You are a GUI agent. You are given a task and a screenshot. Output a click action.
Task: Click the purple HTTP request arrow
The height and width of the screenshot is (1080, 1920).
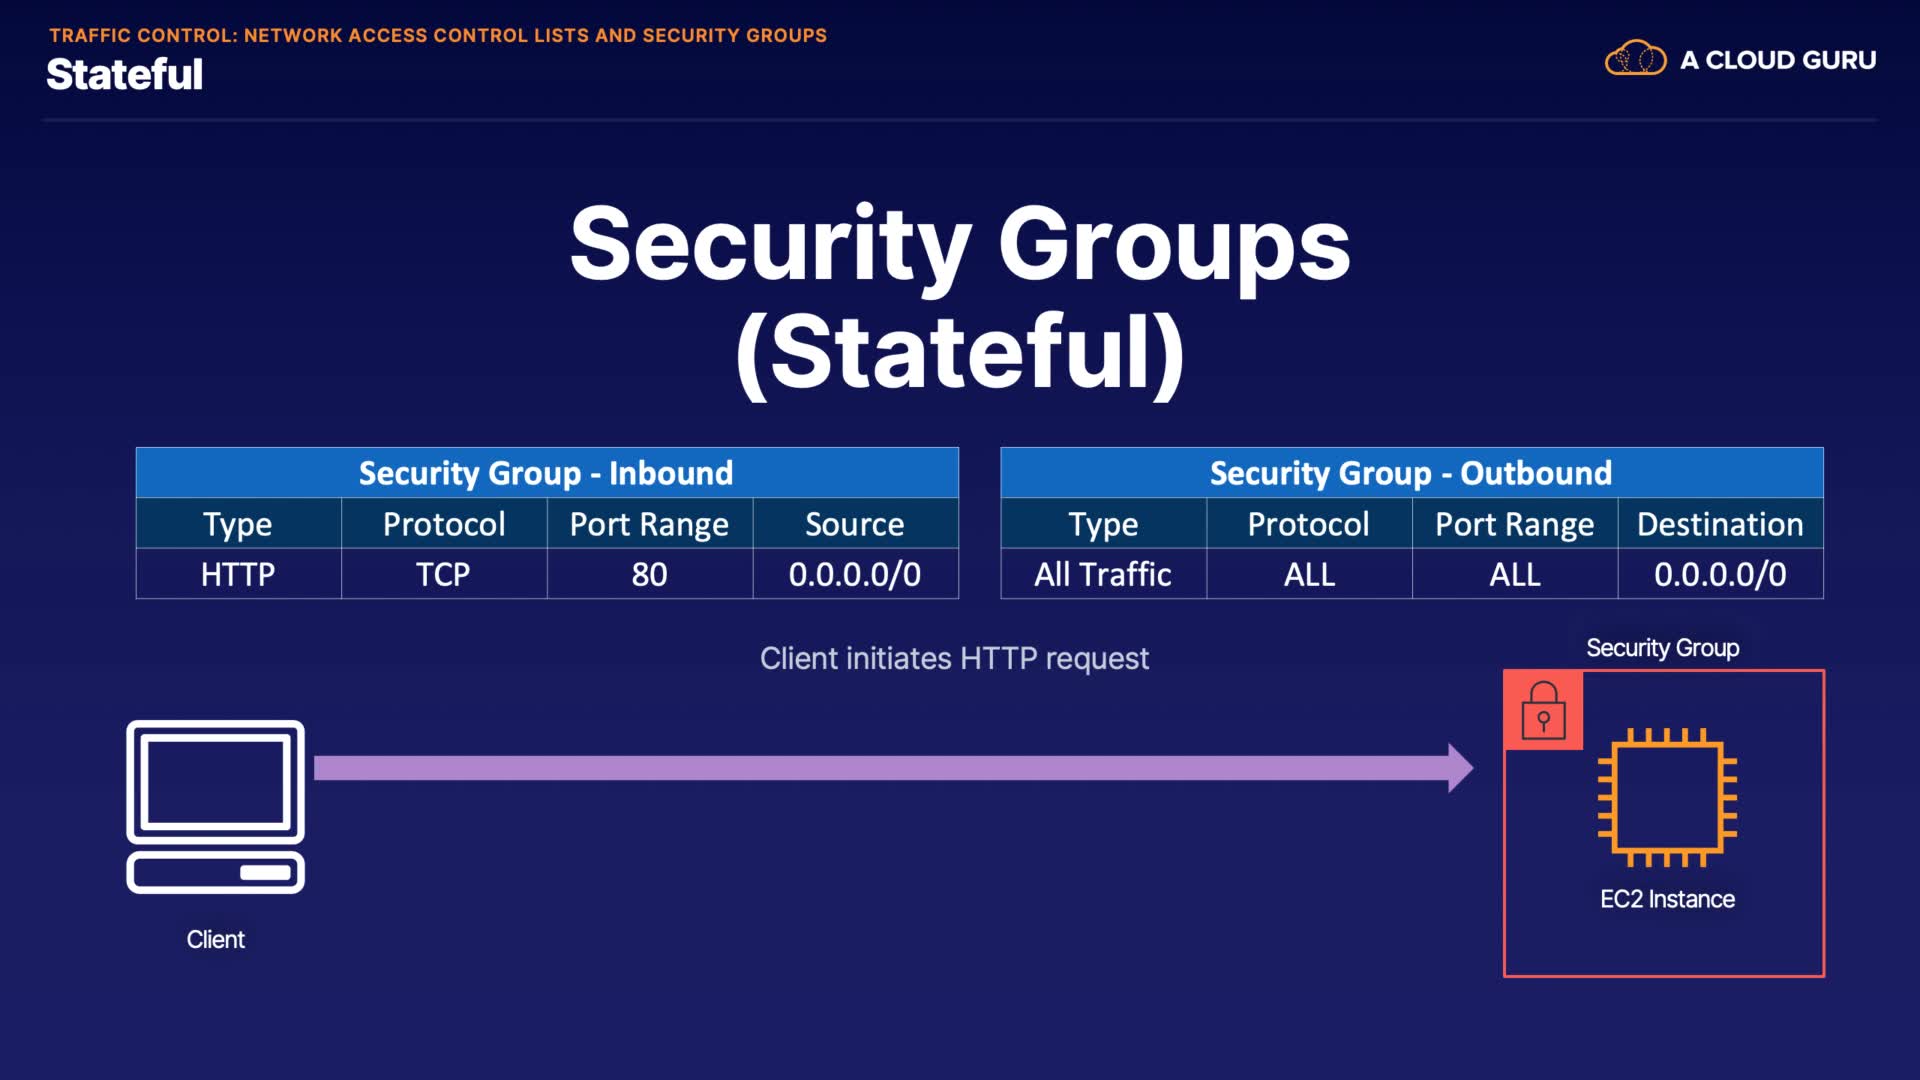pos(880,768)
